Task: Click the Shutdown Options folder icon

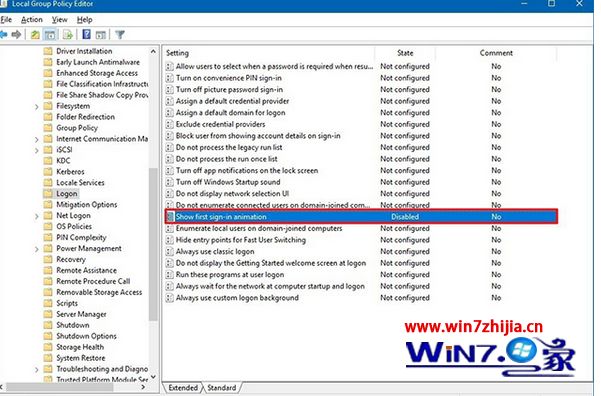Action: click(x=48, y=336)
